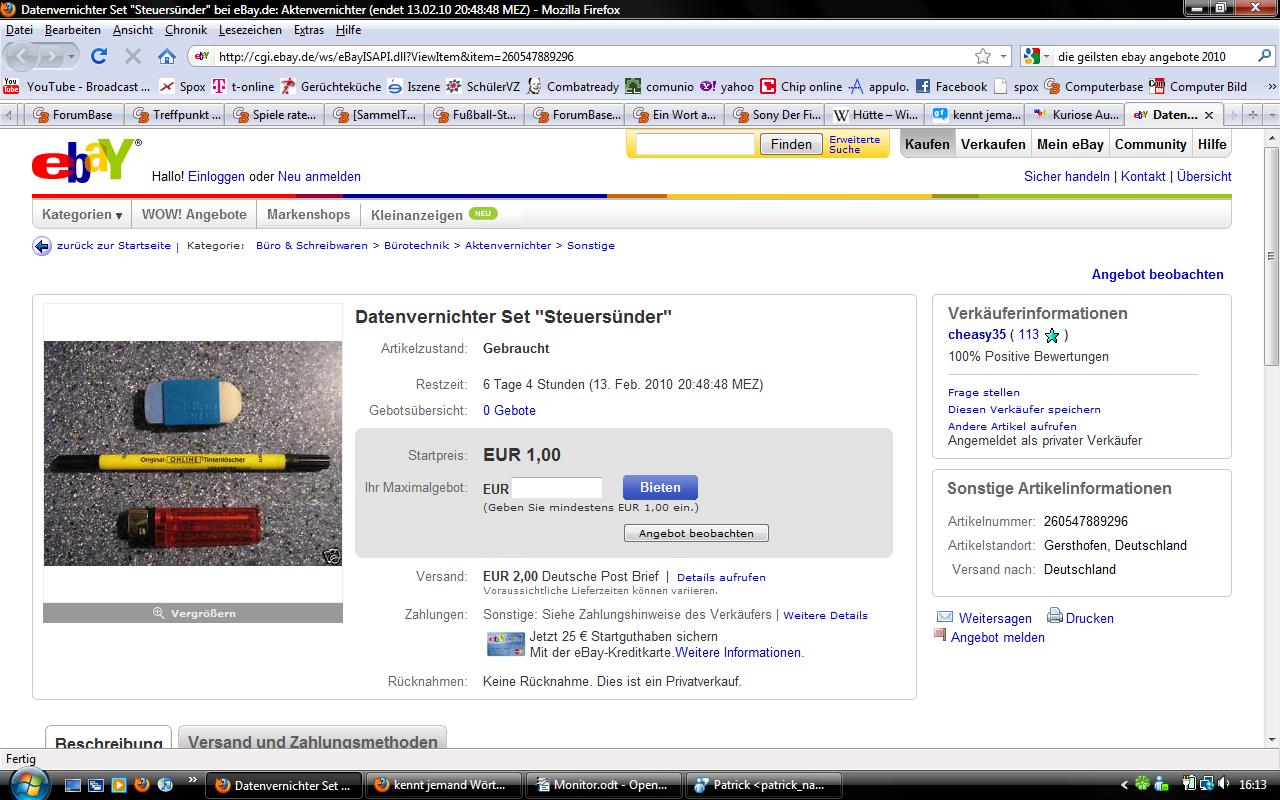Switch to the Kuriose Au... tab

point(1075,115)
